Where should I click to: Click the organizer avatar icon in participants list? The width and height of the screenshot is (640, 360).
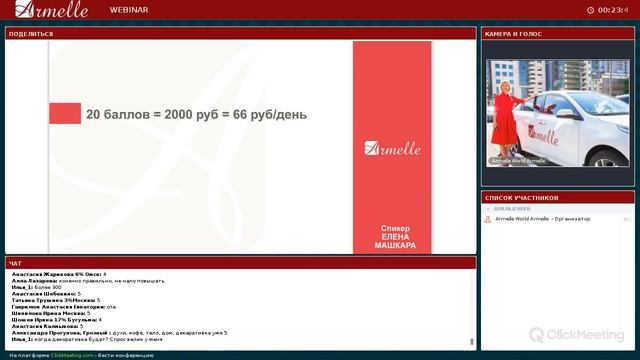[487, 220]
